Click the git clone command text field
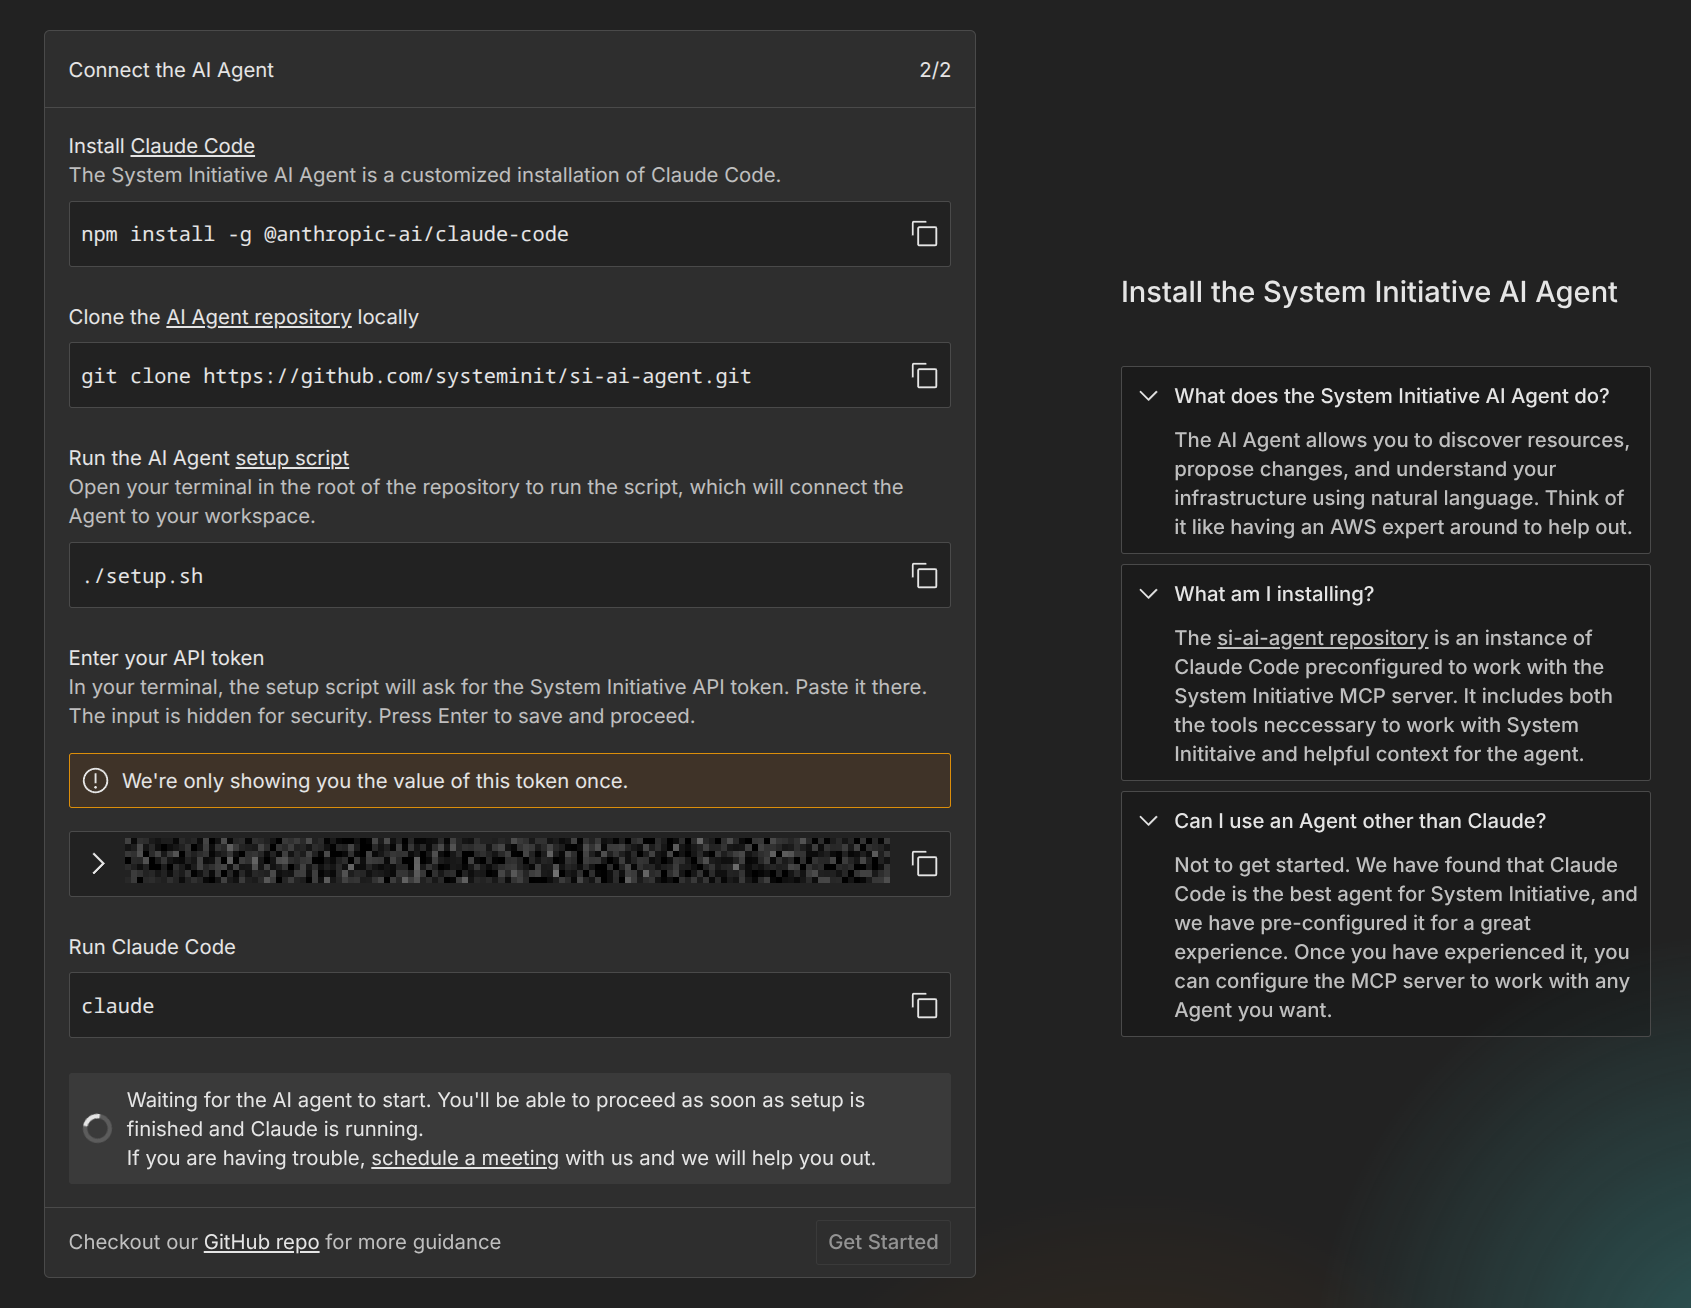Viewport: 1691px width, 1308px height. click(x=480, y=376)
